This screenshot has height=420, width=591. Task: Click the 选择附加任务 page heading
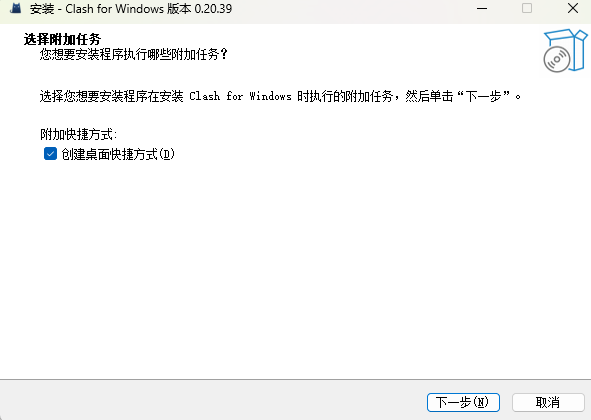63,39
